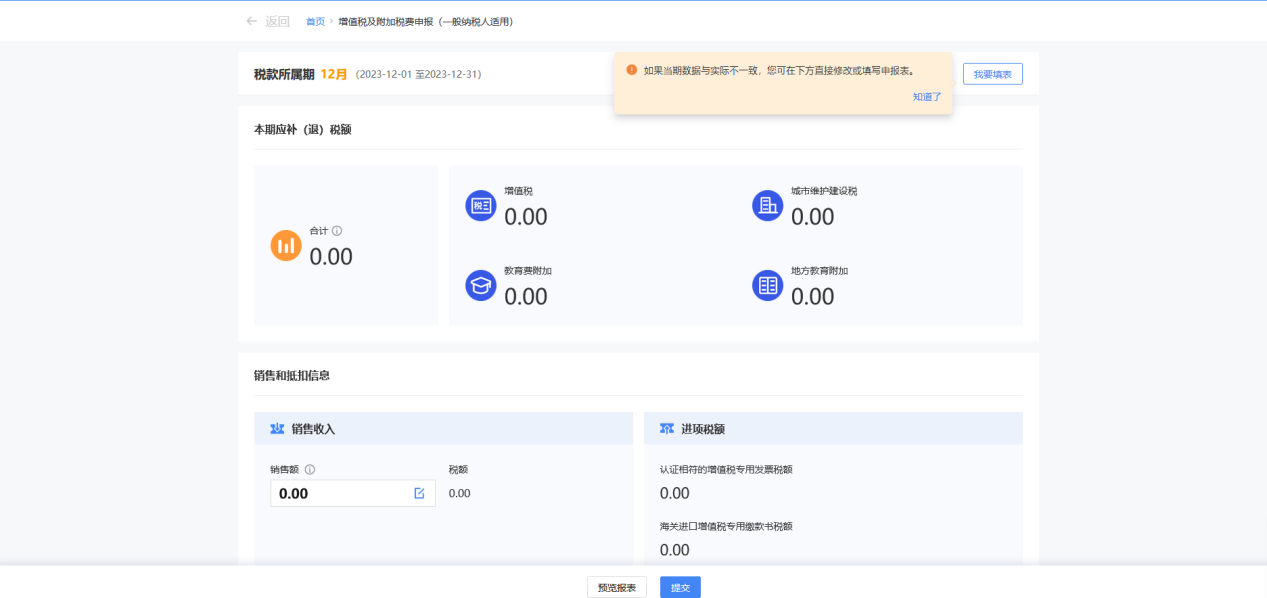Click the 销售收入 section header icon

(x=277, y=429)
